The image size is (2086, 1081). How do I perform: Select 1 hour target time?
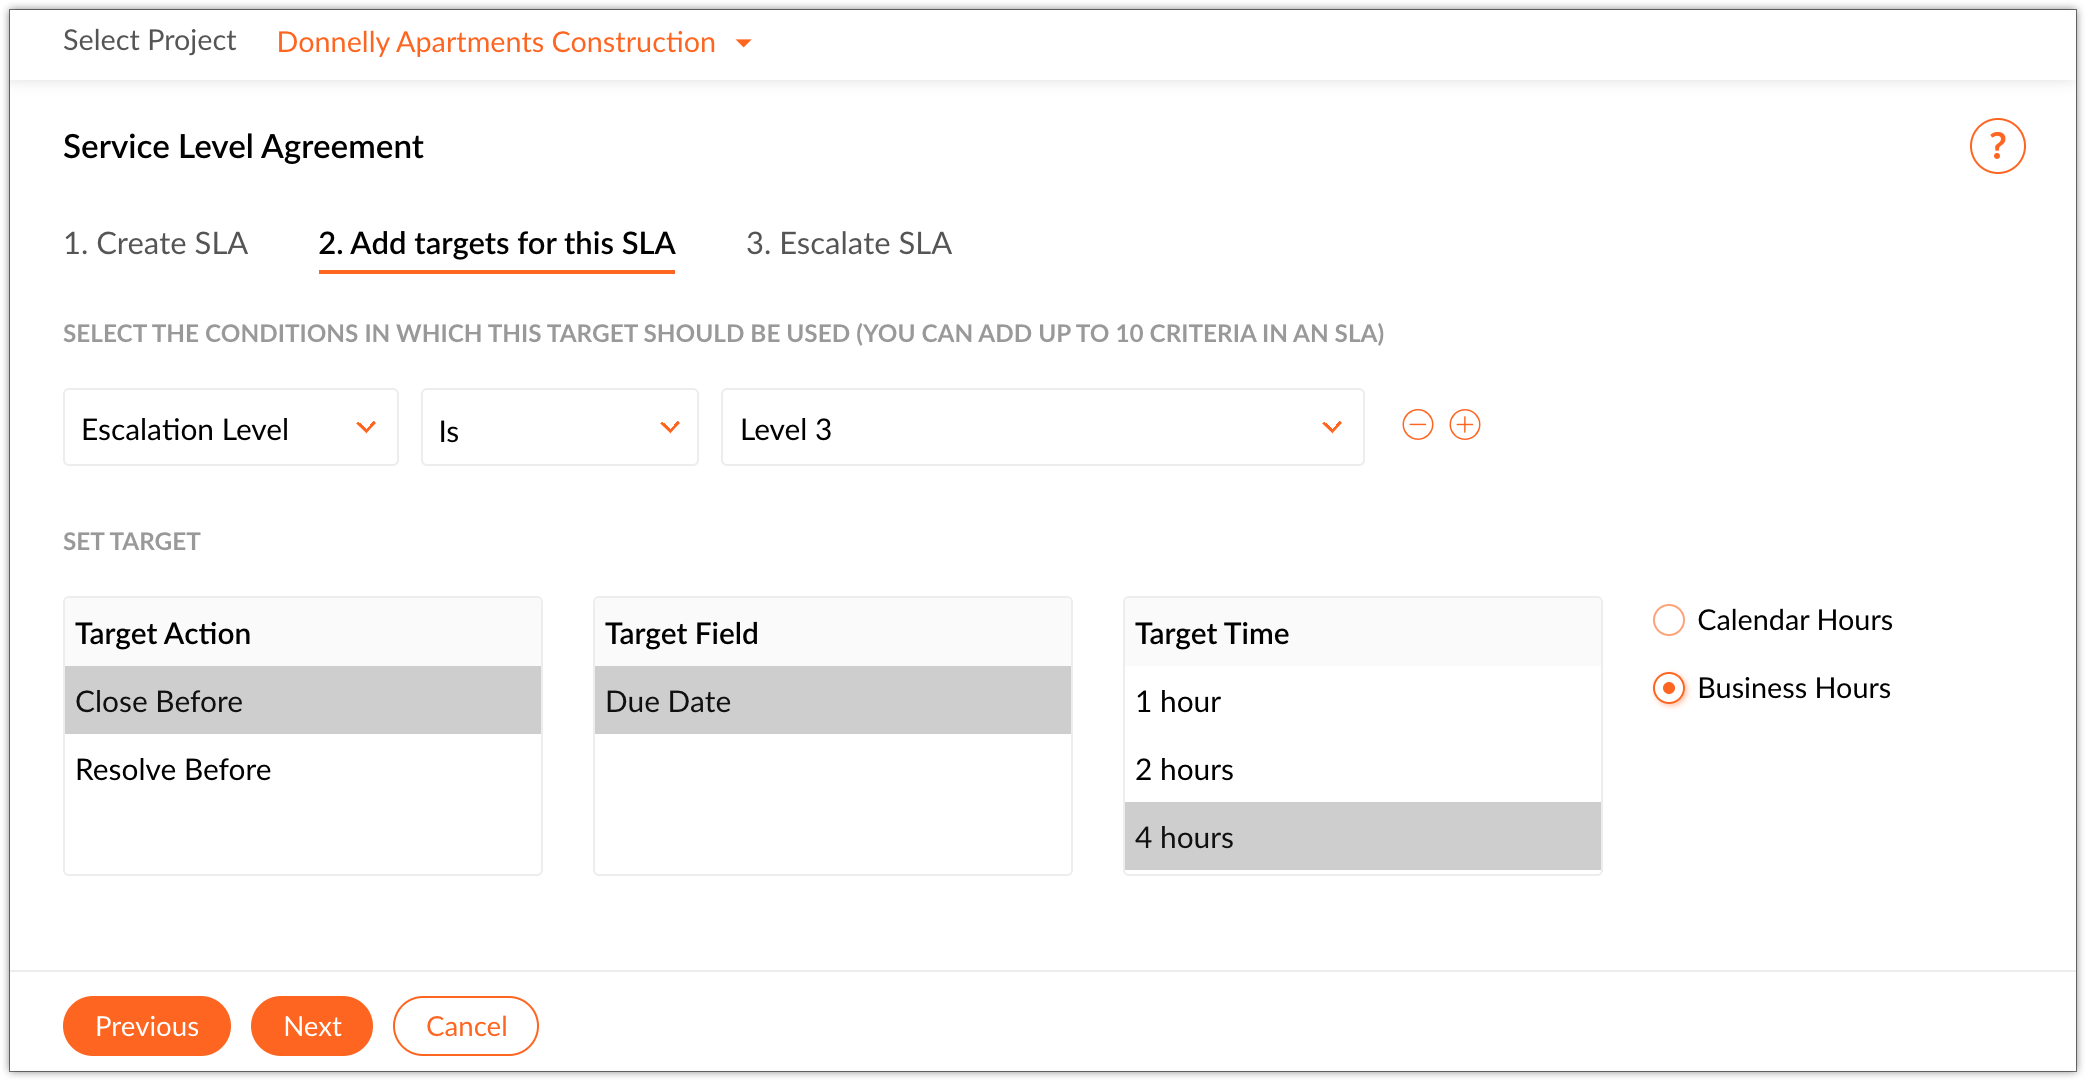tap(1362, 701)
